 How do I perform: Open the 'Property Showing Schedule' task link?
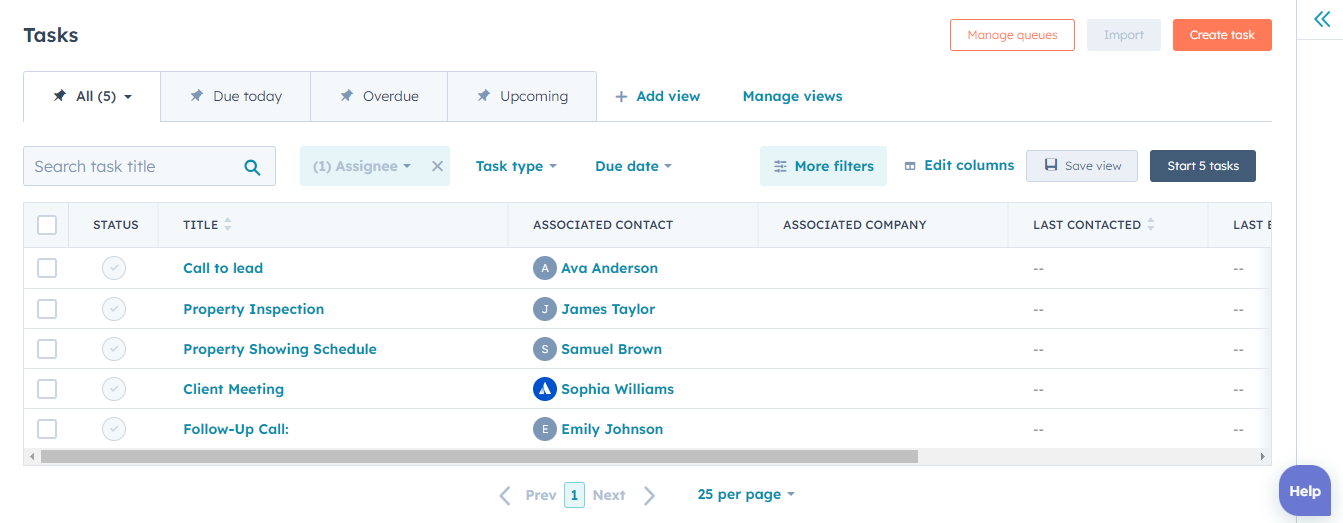pyautogui.click(x=280, y=349)
